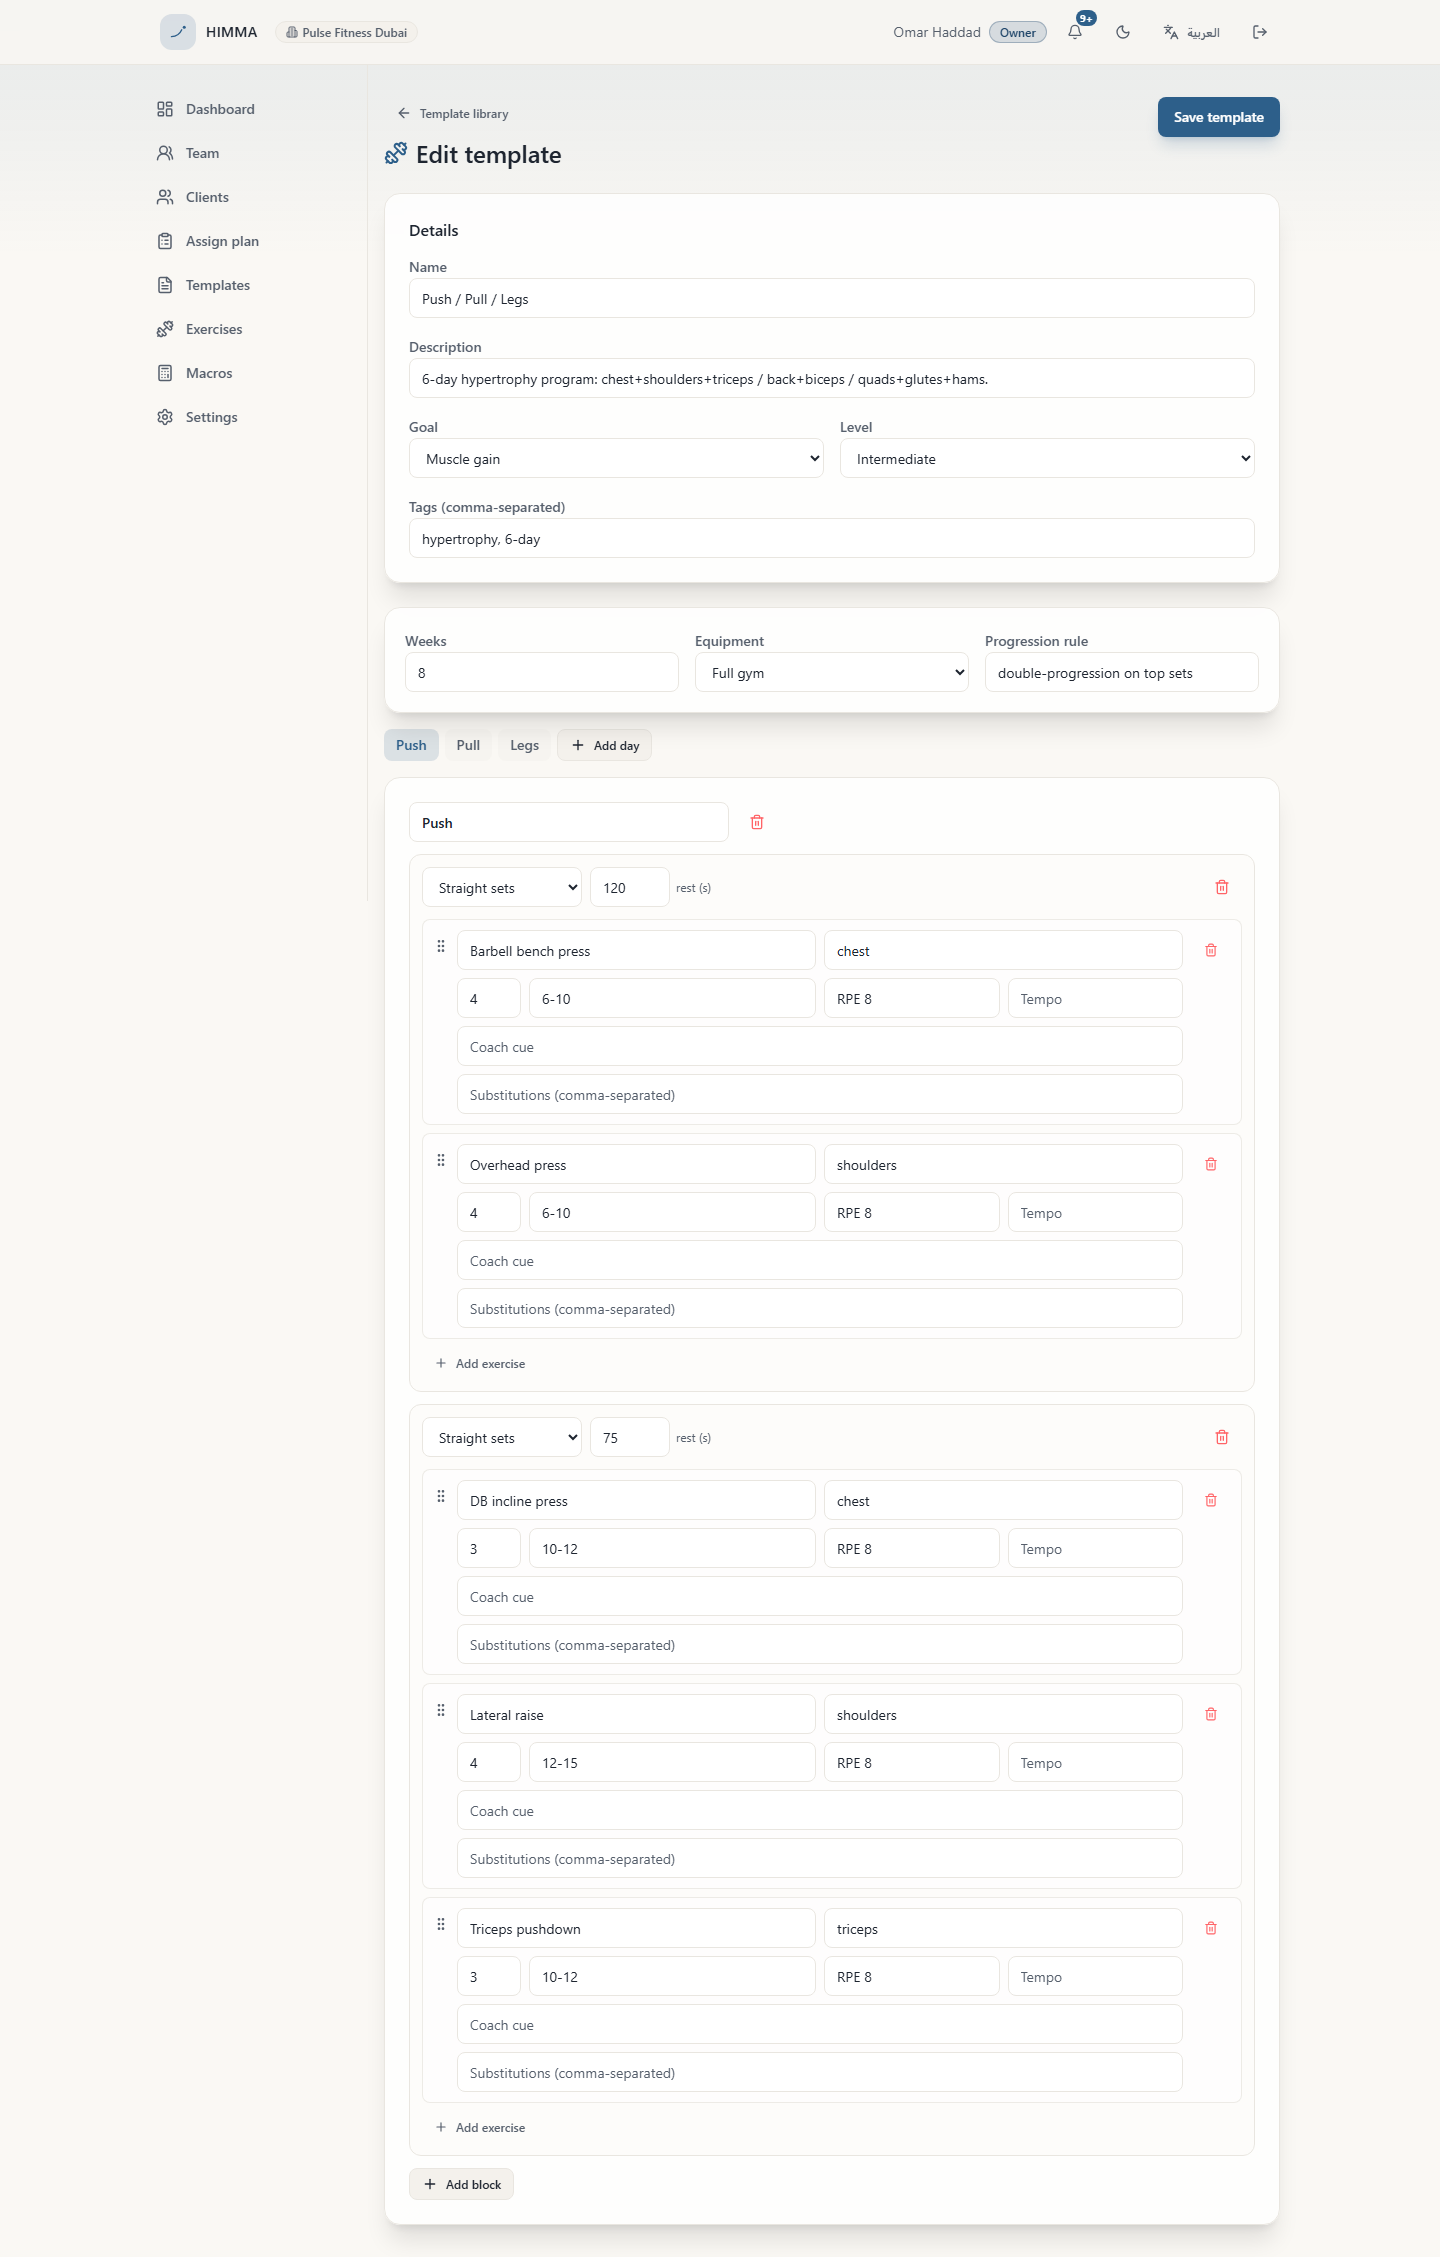Viewport: 1440px width, 2257px height.
Task: Click the template Name field
Action: [831, 298]
